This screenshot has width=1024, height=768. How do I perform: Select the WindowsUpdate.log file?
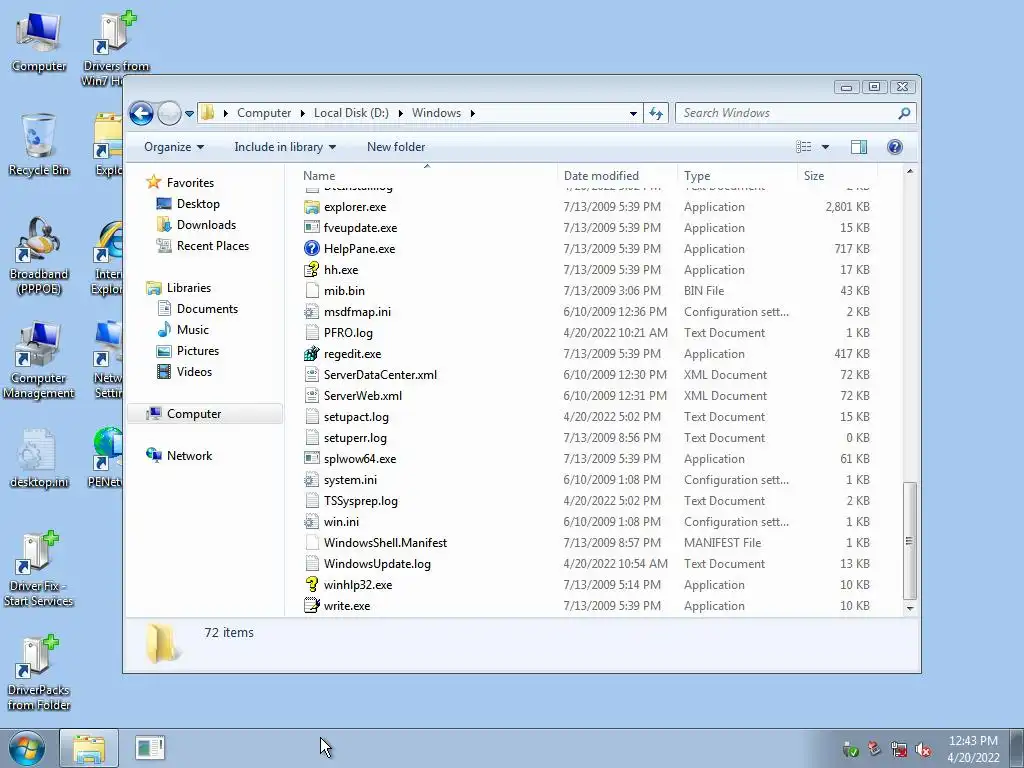point(377,564)
